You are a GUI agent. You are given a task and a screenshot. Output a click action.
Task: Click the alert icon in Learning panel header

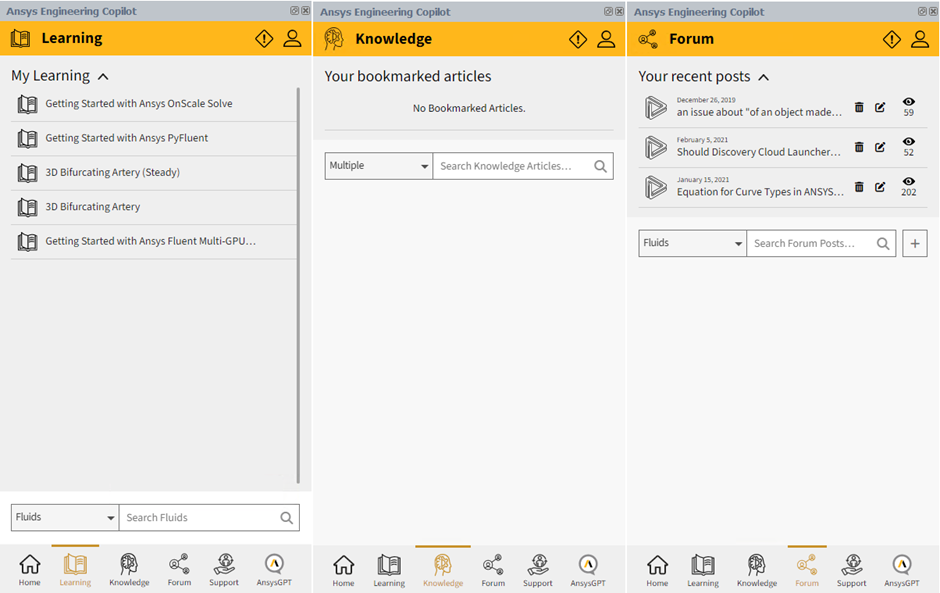click(x=264, y=39)
